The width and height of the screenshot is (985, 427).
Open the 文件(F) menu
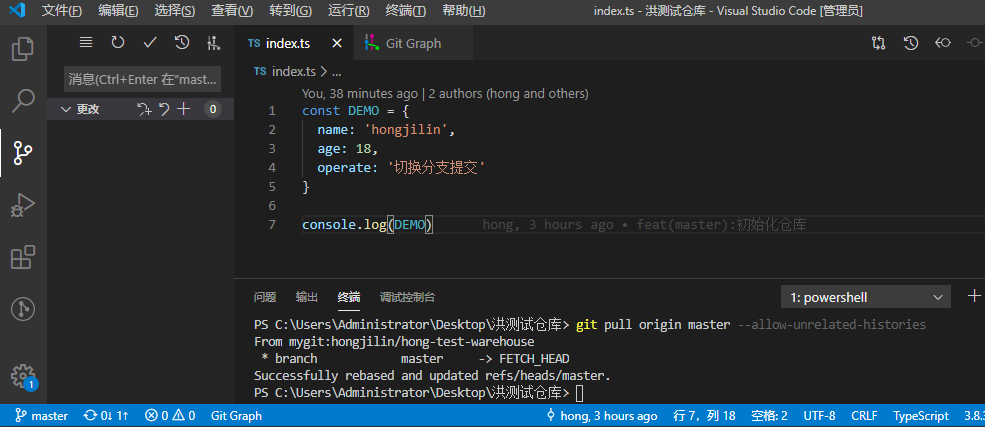pyautogui.click(x=62, y=11)
